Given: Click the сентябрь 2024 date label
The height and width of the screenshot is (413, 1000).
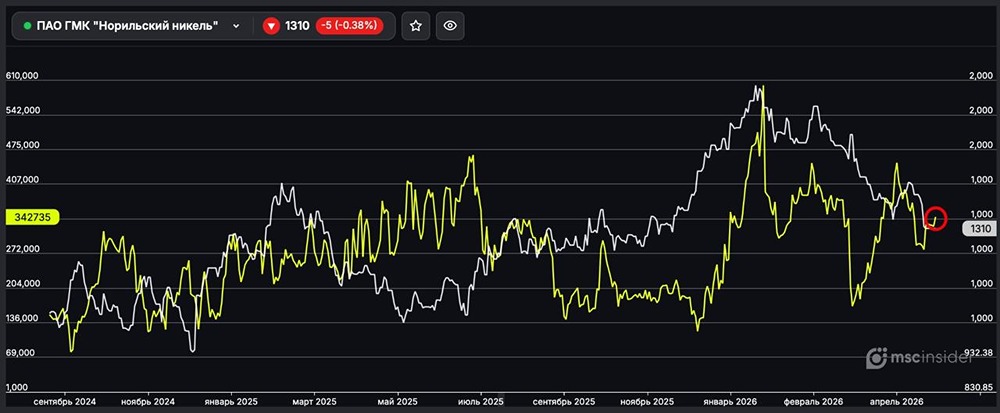Looking at the screenshot, I should (x=66, y=402).
